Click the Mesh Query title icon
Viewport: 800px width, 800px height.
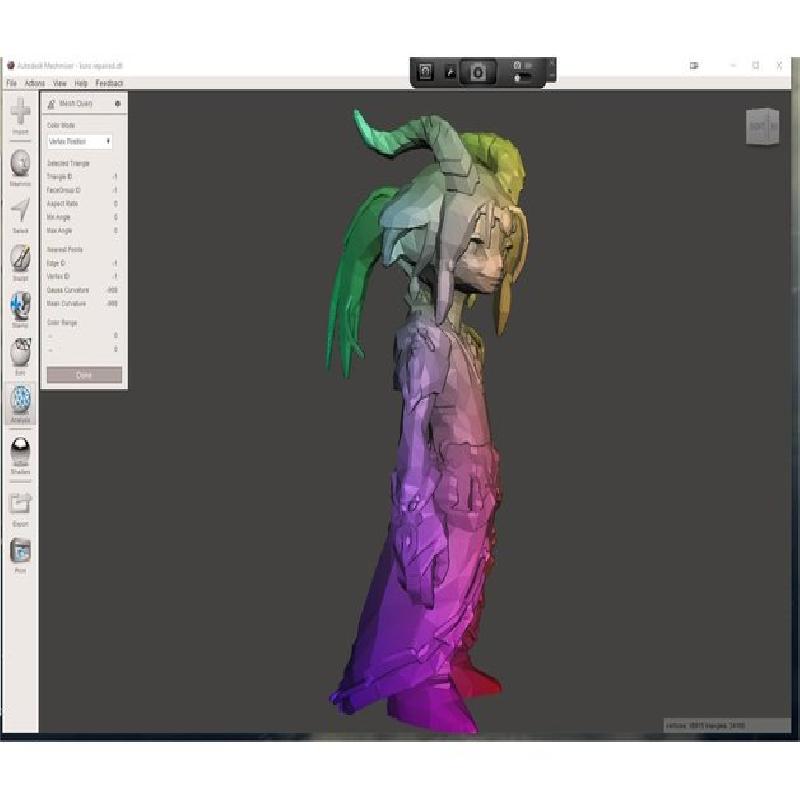51,104
